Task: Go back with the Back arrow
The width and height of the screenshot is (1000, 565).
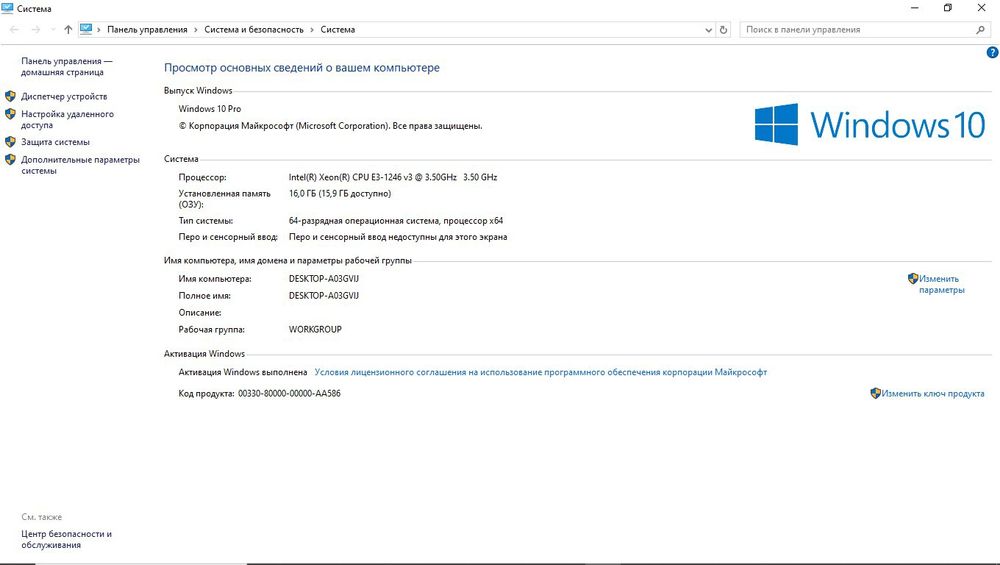Action: (x=14, y=29)
